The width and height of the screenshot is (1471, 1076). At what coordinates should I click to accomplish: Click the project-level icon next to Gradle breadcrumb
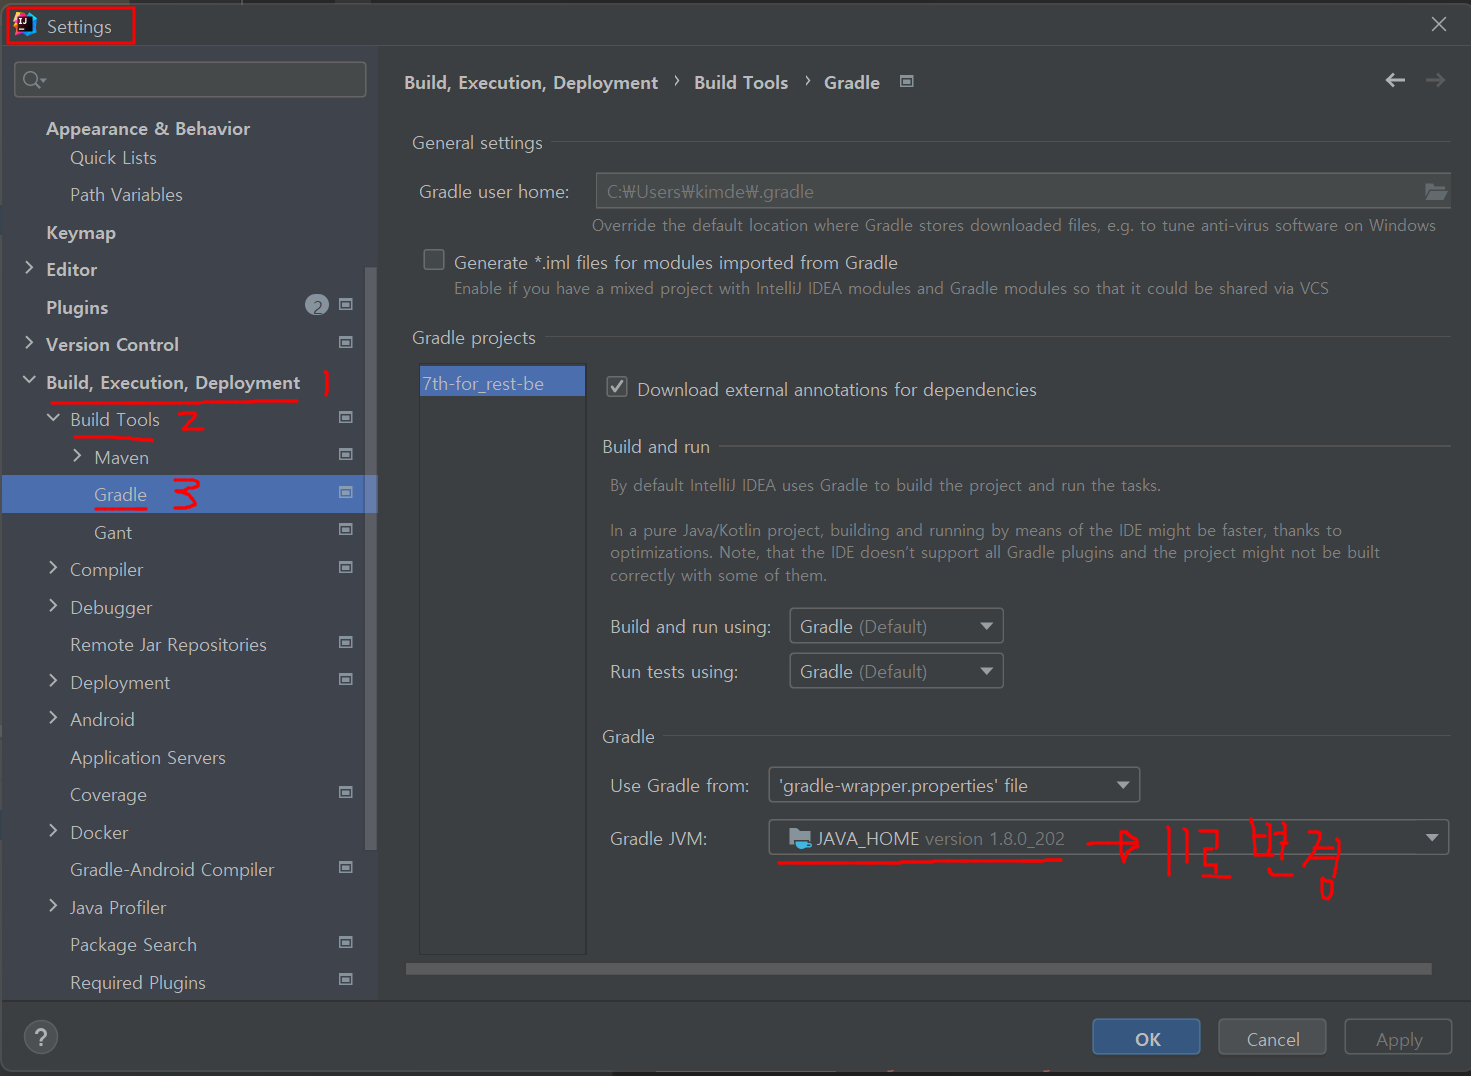coord(907,82)
